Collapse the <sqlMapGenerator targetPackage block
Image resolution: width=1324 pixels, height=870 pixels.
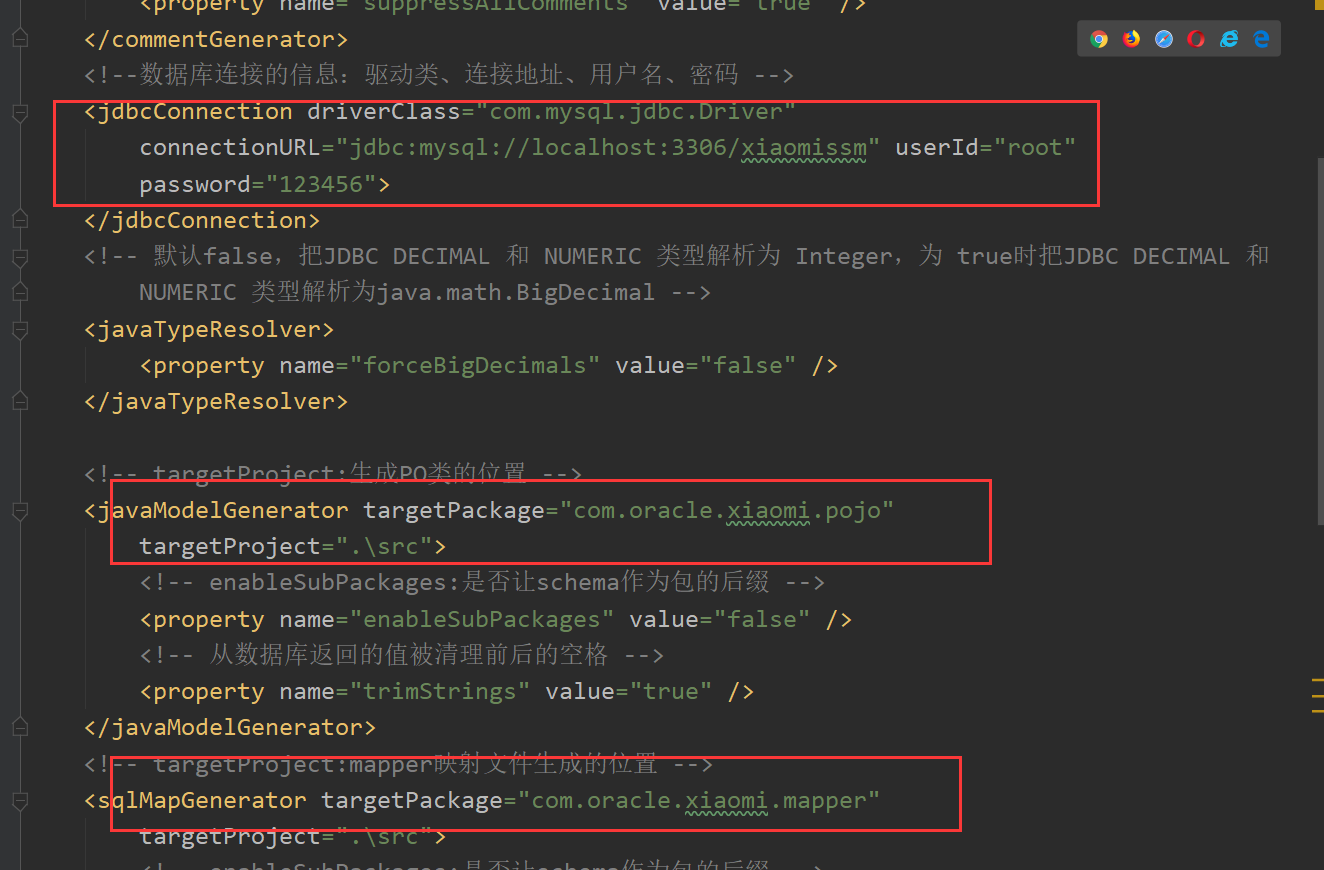(19, 800)
